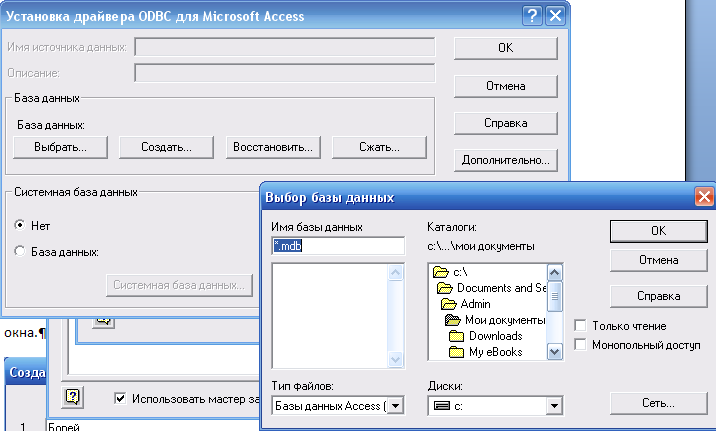The image size is (716, 431).
Task: Click the c:\...\мои документы path text
Action: coord(480,246)
